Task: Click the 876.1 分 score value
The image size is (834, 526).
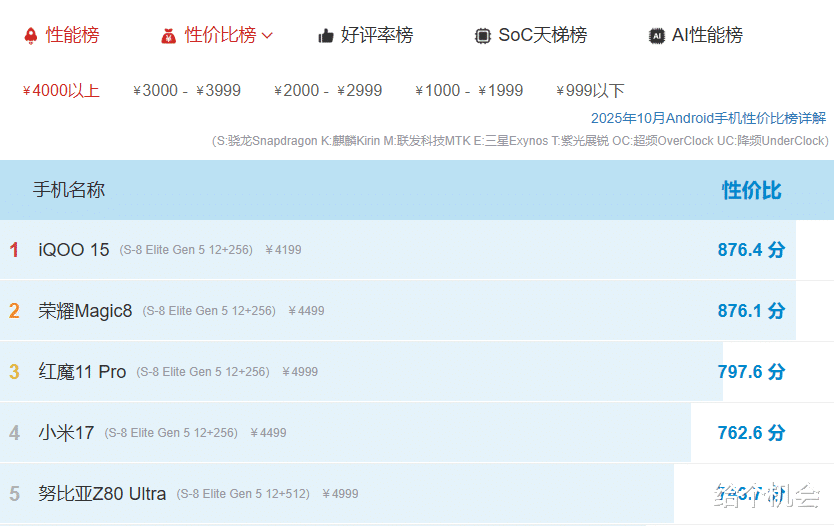Action: point(751,311)
